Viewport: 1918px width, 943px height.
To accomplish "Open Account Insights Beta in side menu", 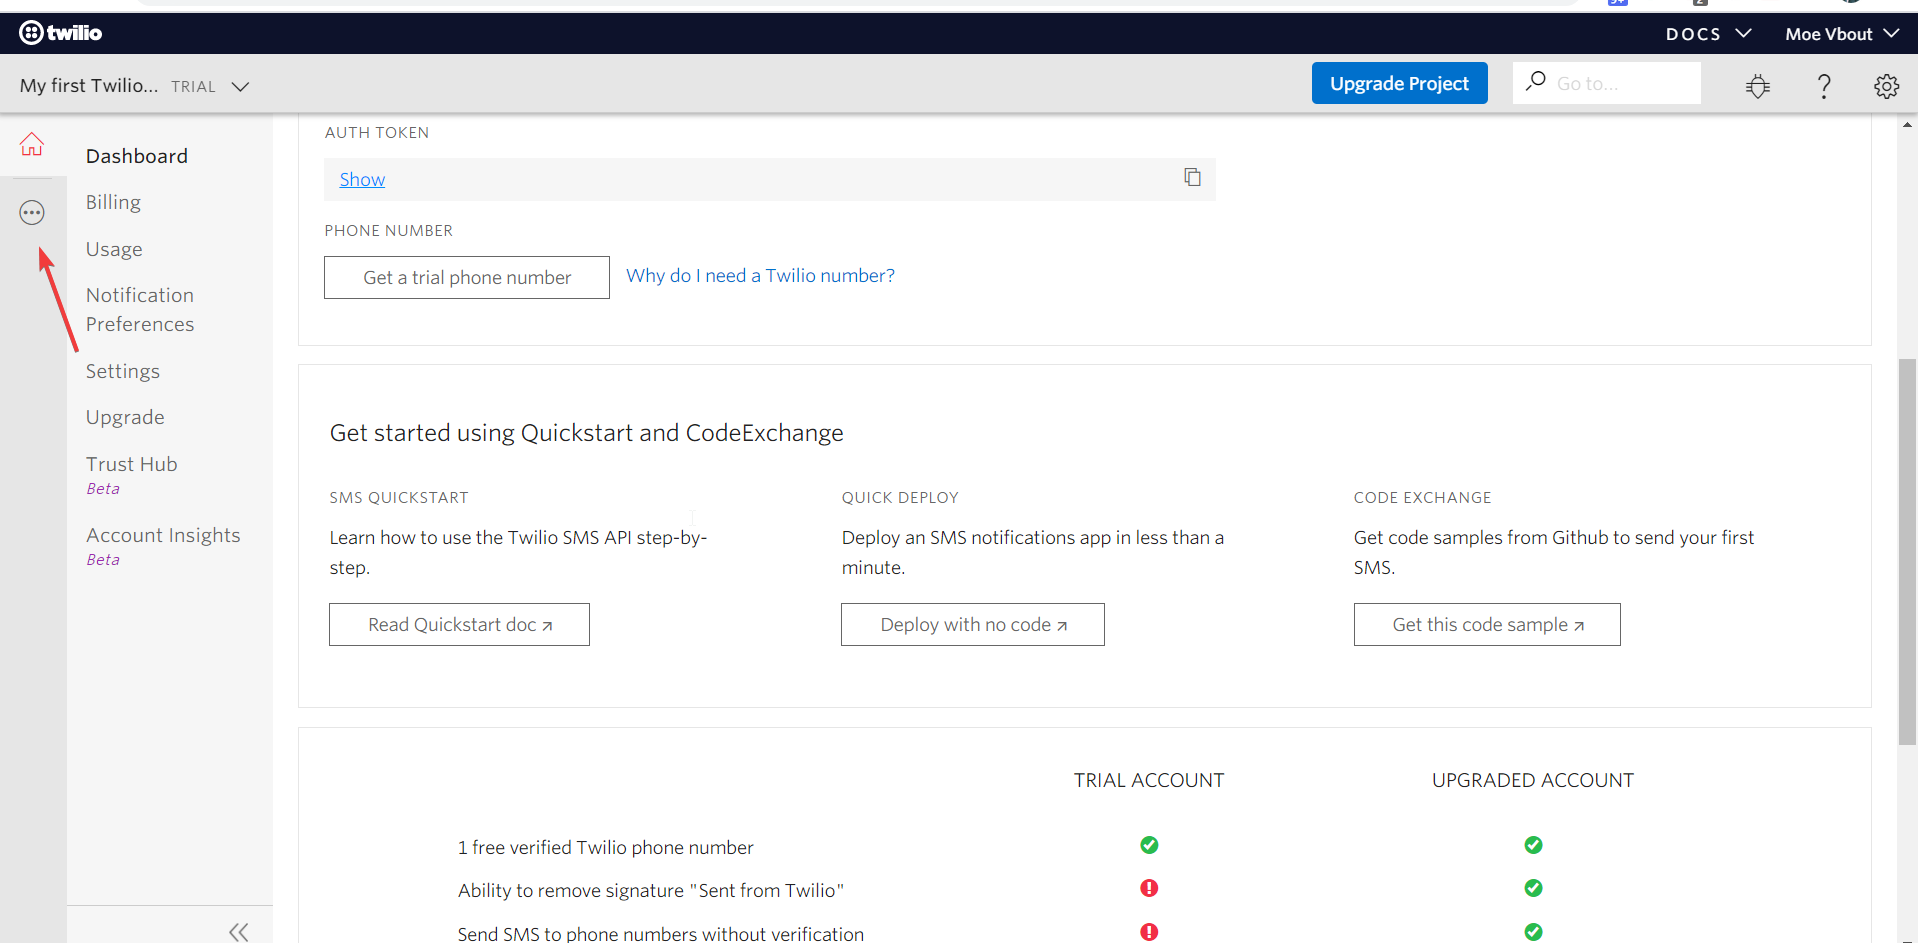I will click(x=163, y=546).
